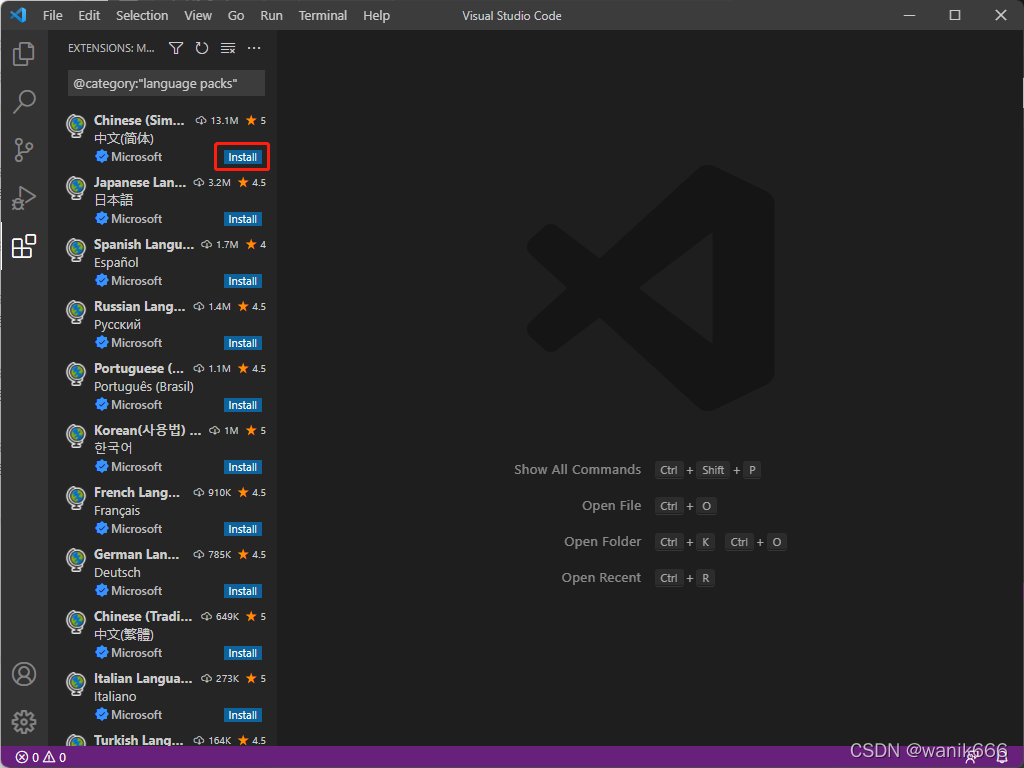Install the German language pack

click(x=242, y=592)
